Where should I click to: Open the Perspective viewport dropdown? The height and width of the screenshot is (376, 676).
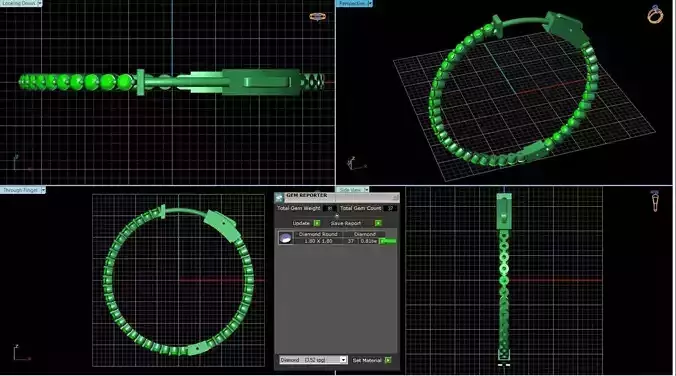pyautogui.click(x=370, y=3)
